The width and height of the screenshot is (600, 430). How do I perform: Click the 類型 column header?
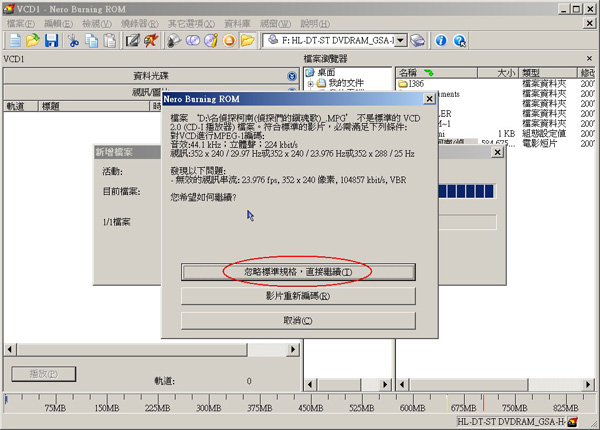pos(548,73)
